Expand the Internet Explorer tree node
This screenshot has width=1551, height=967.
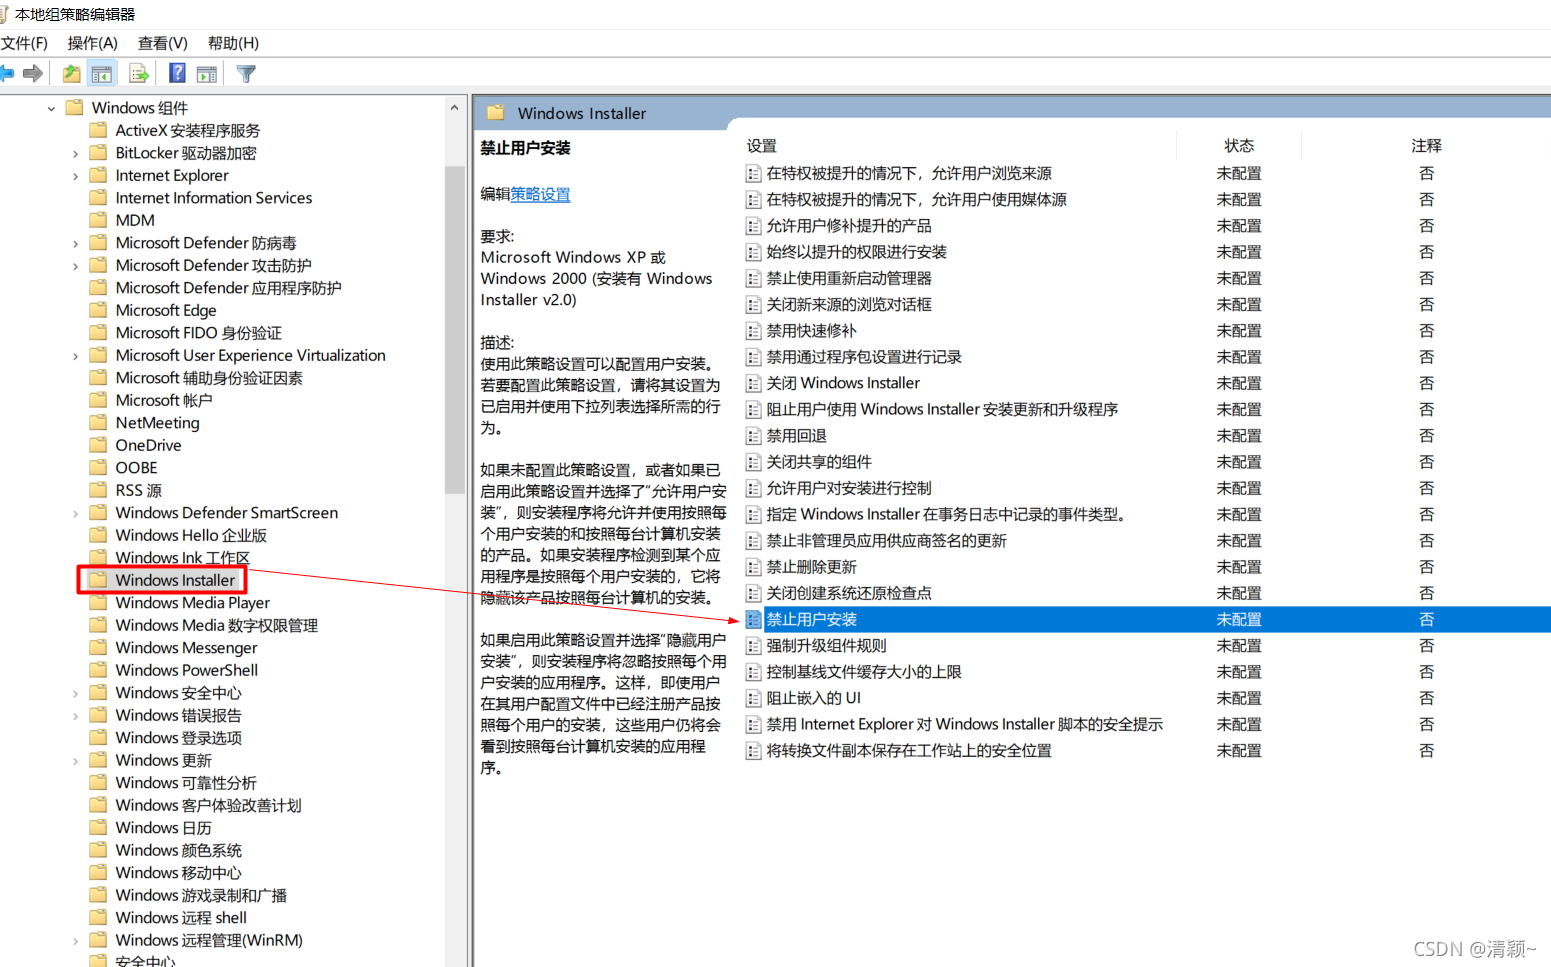(75, 176)
